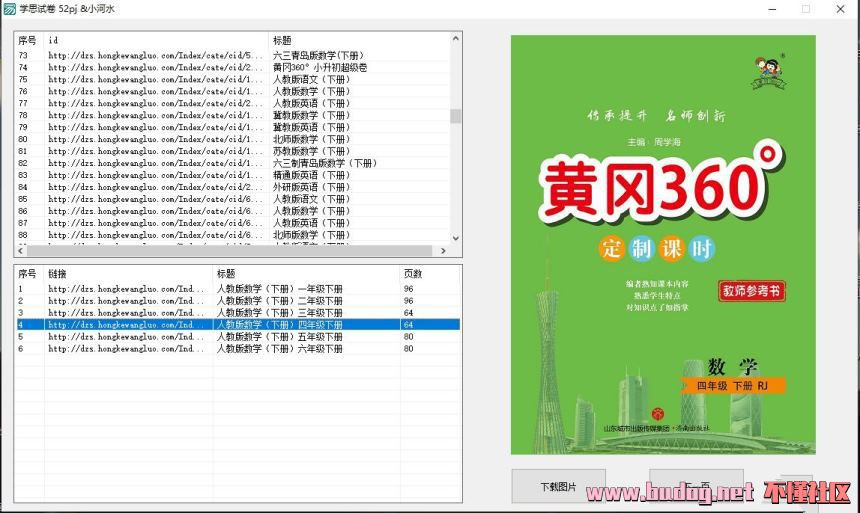This screenshot has width=860, height=513.
Task: Click the upper list vertical scrollbar thumb
Action: [x=455, y=116]
